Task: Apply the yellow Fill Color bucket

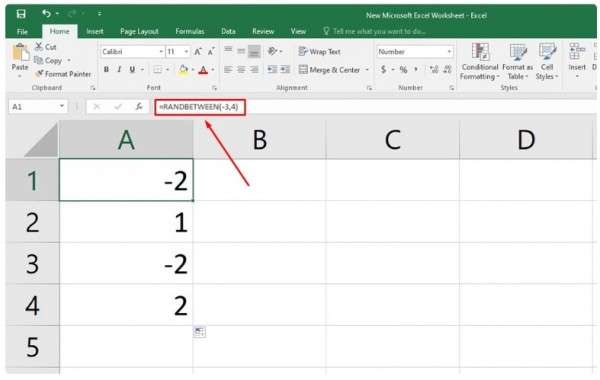Action: 183,70
